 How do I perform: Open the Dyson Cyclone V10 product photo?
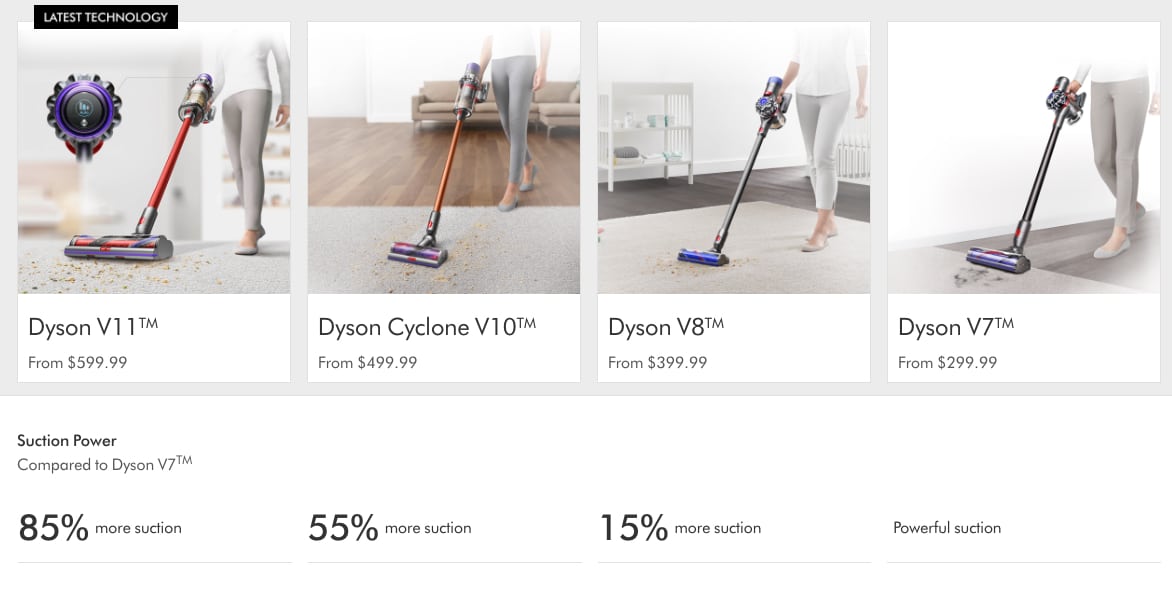(443, 158)
